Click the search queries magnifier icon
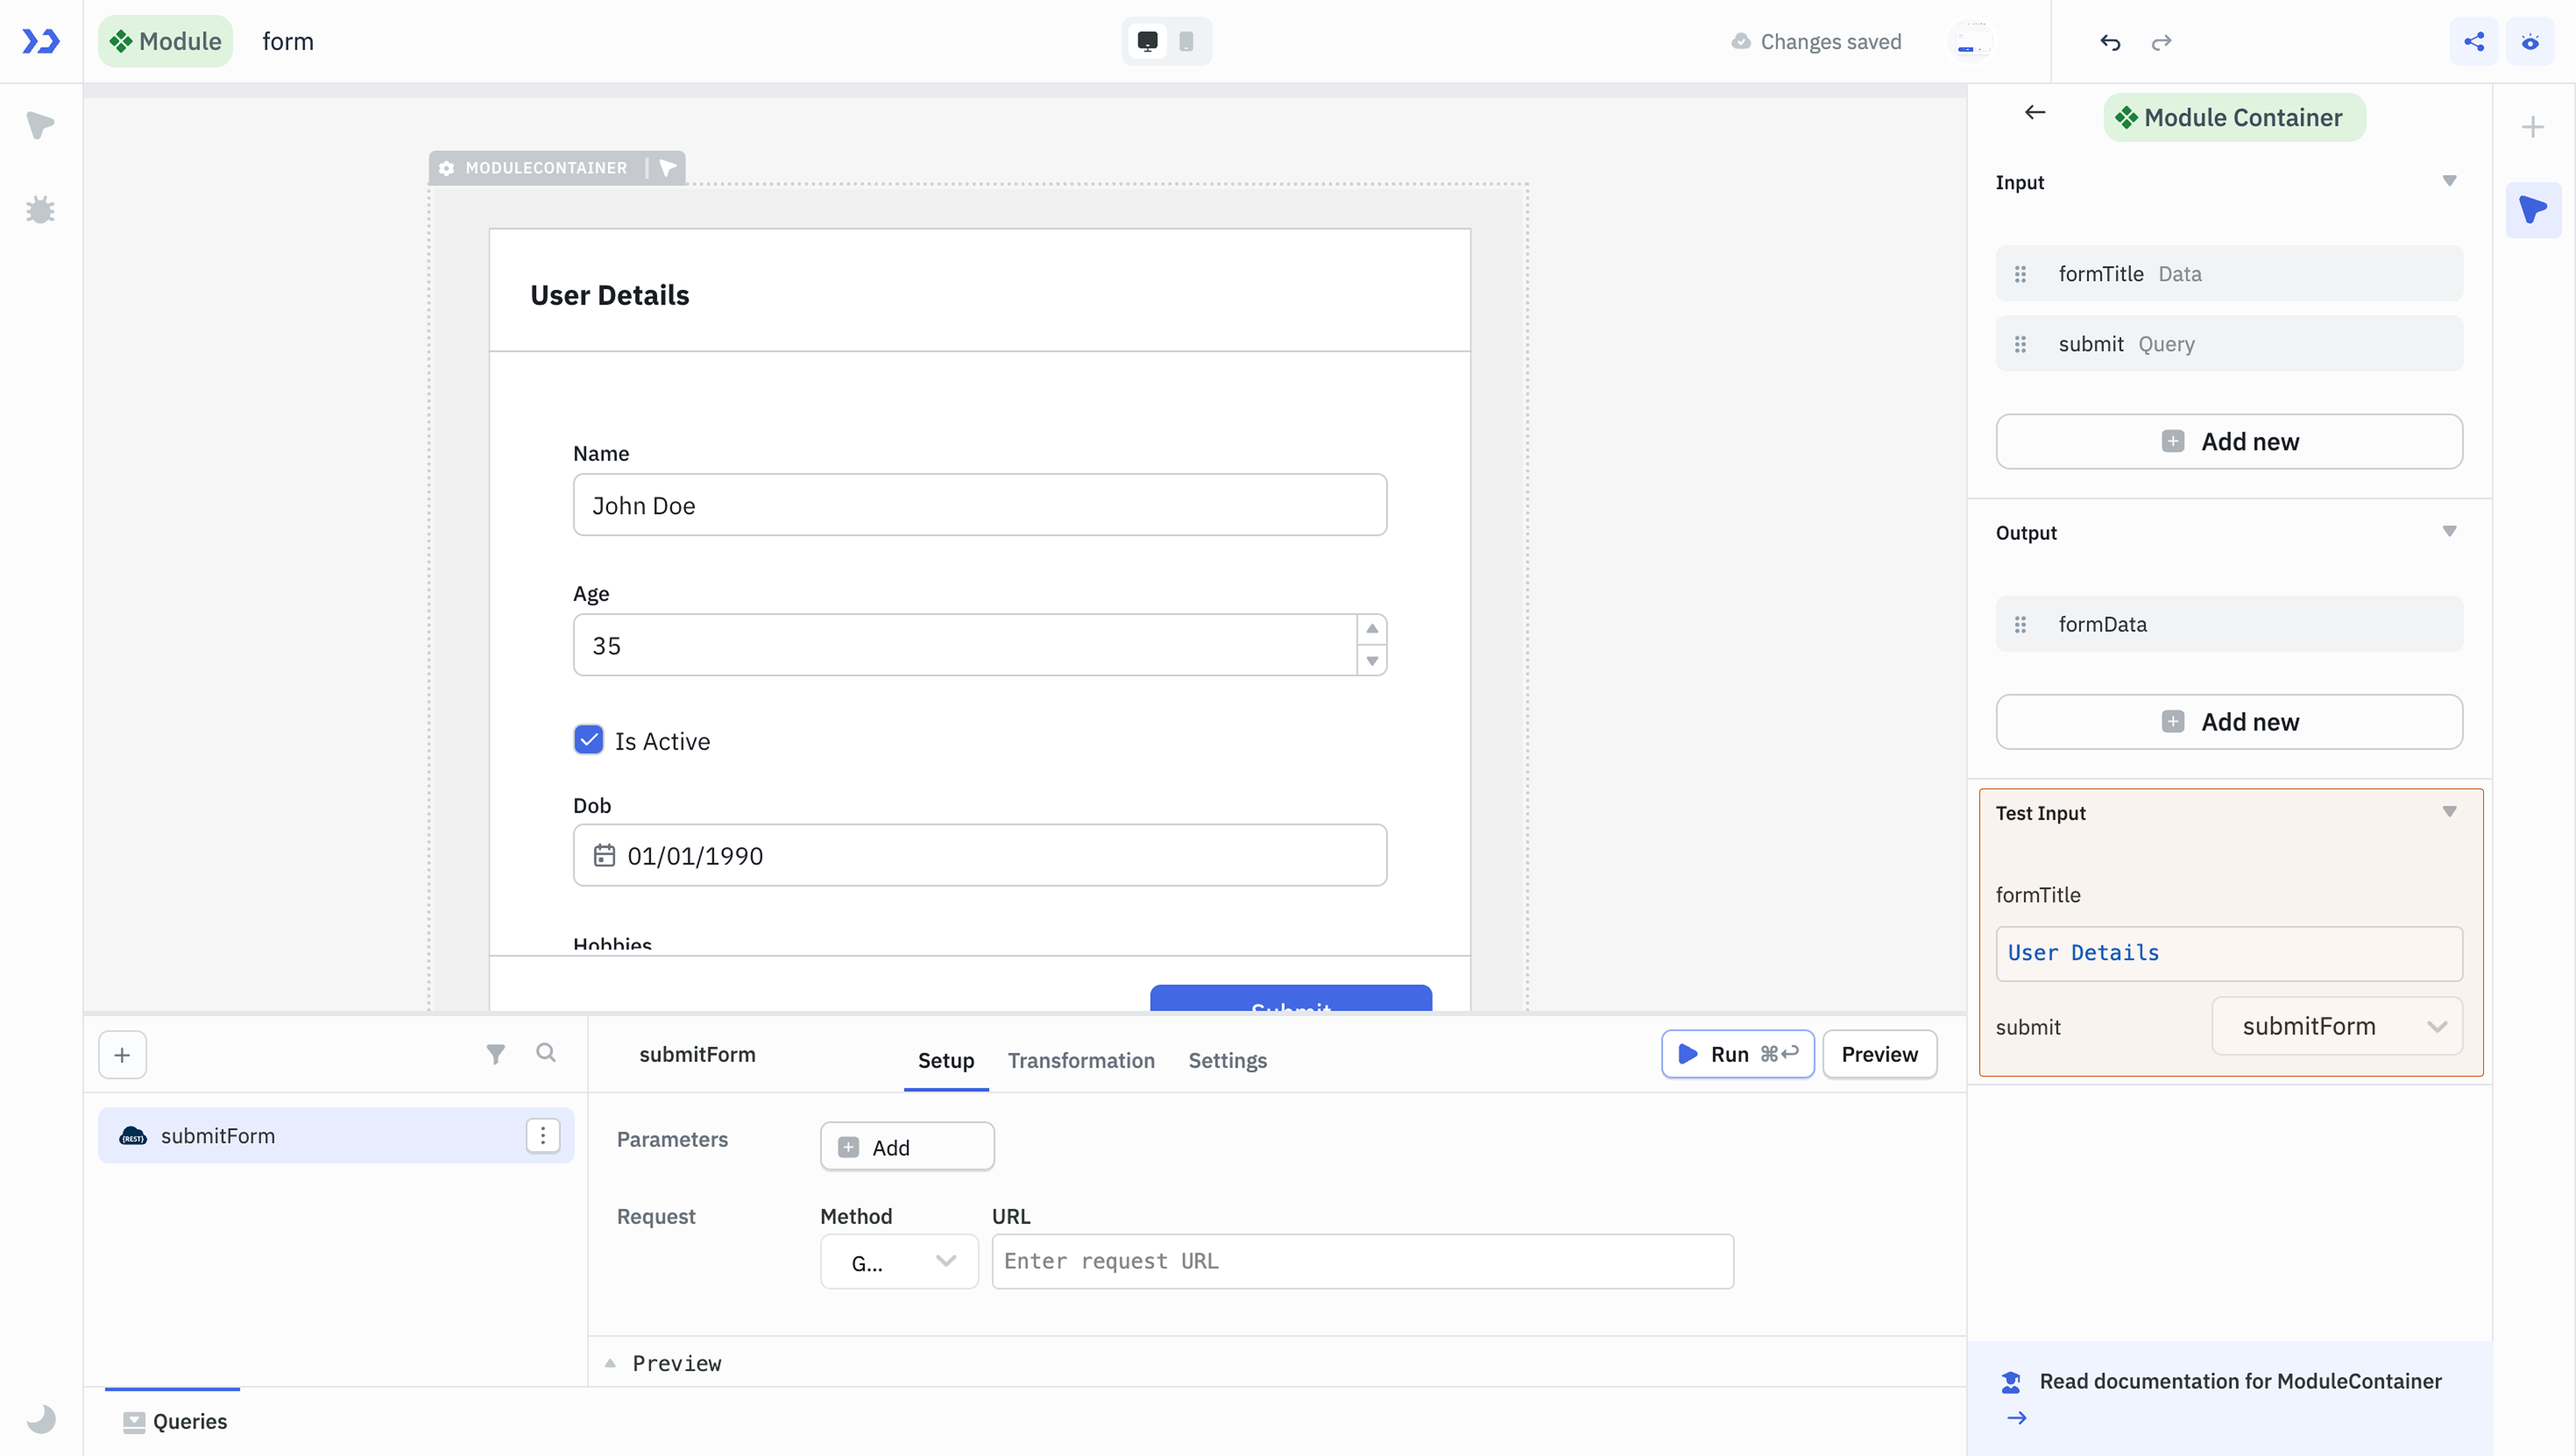 click(x=545, y=1053)
